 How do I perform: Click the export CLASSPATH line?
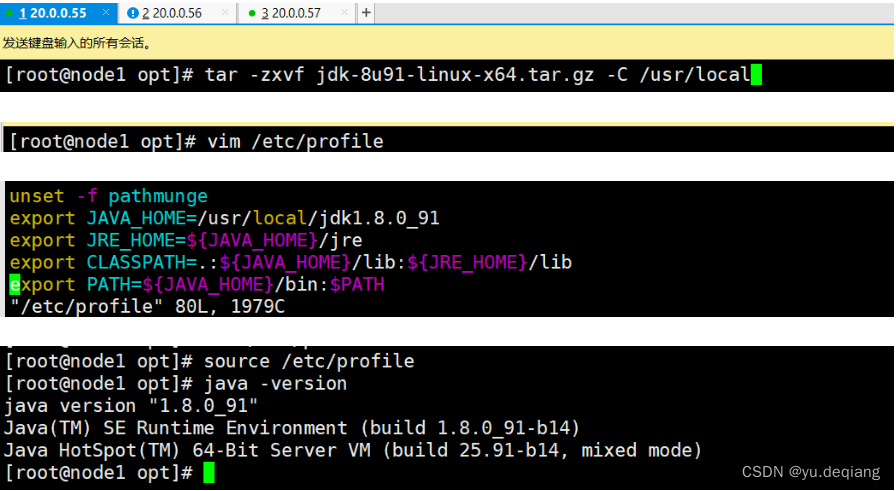[x=291, y=262]
